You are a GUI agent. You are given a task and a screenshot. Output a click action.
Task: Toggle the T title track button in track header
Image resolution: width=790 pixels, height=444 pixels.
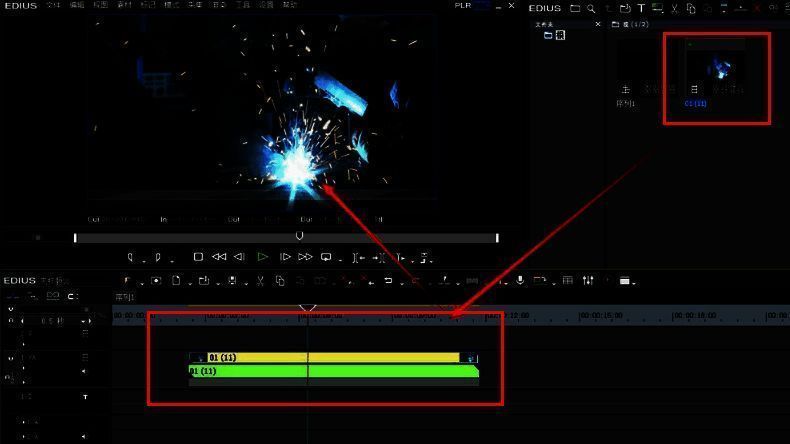point(84,397)
